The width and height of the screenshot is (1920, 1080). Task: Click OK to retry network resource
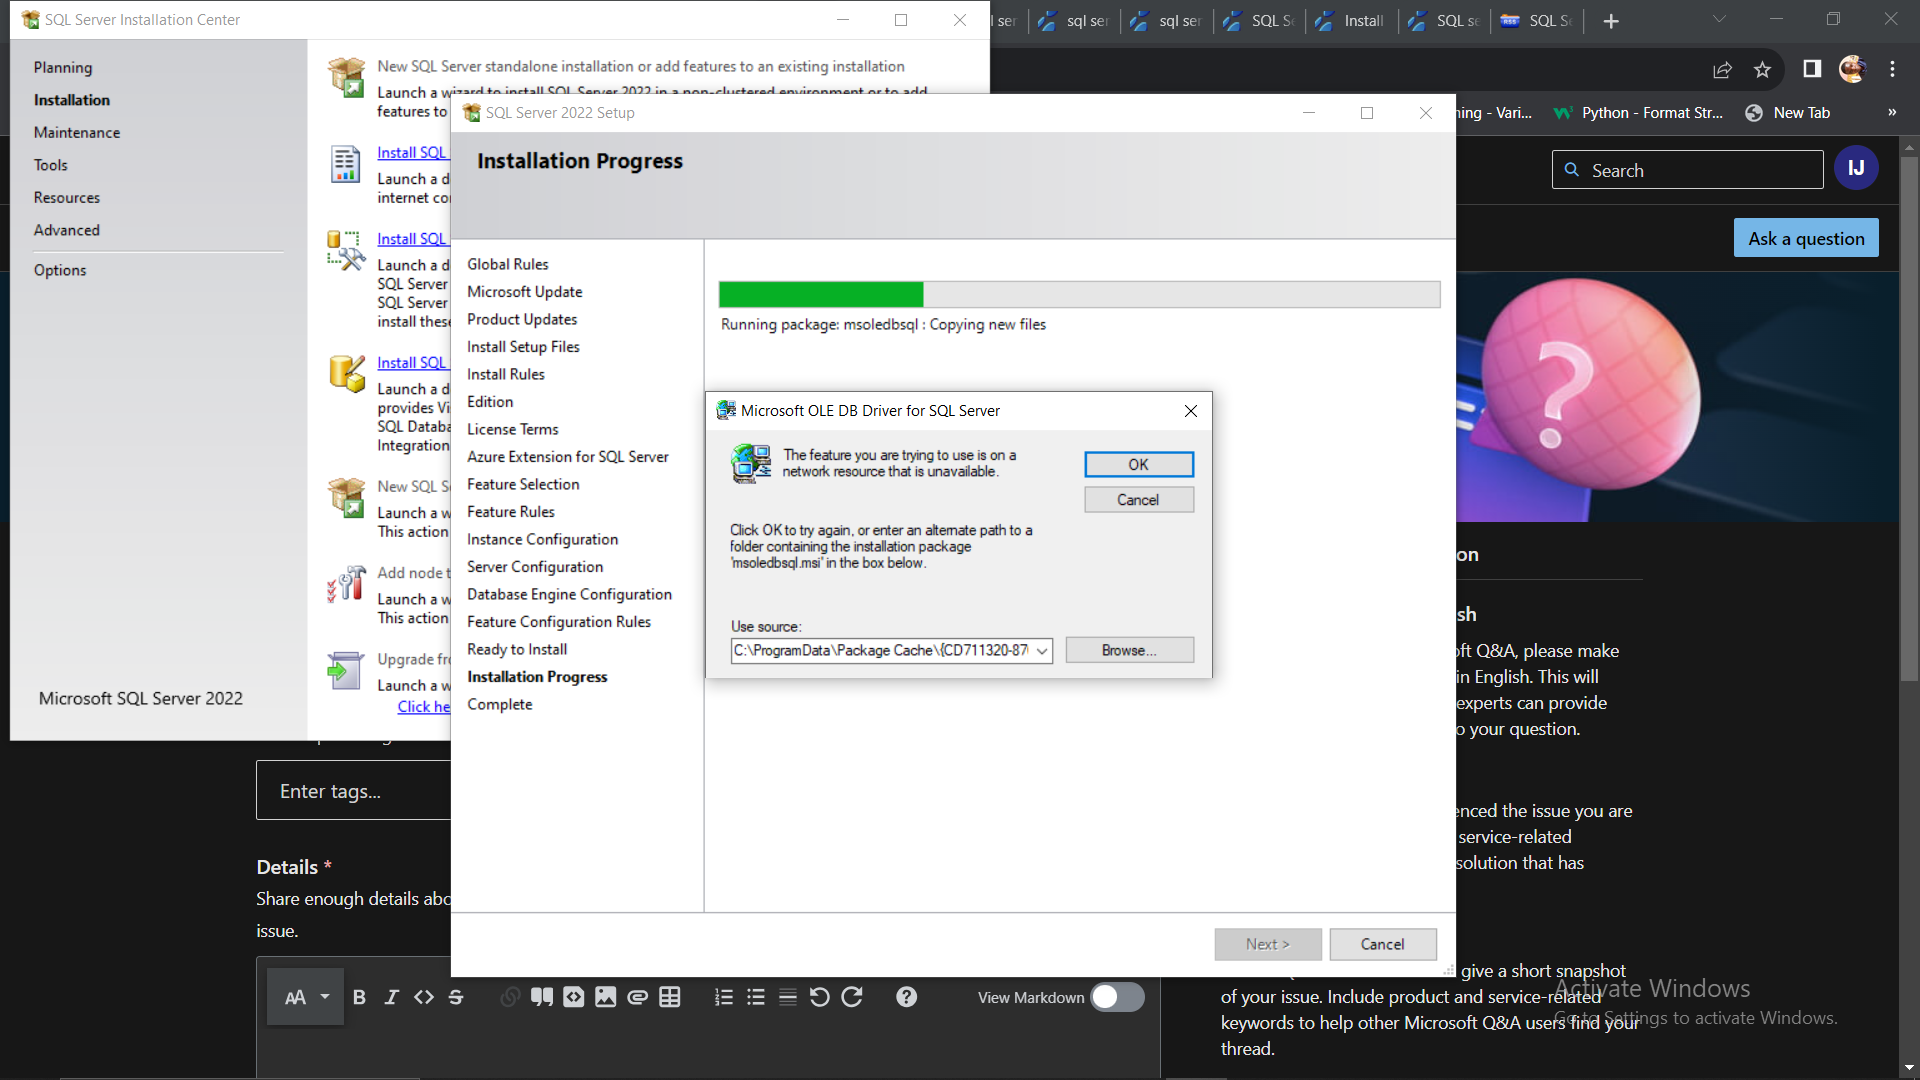(1138, 464)
